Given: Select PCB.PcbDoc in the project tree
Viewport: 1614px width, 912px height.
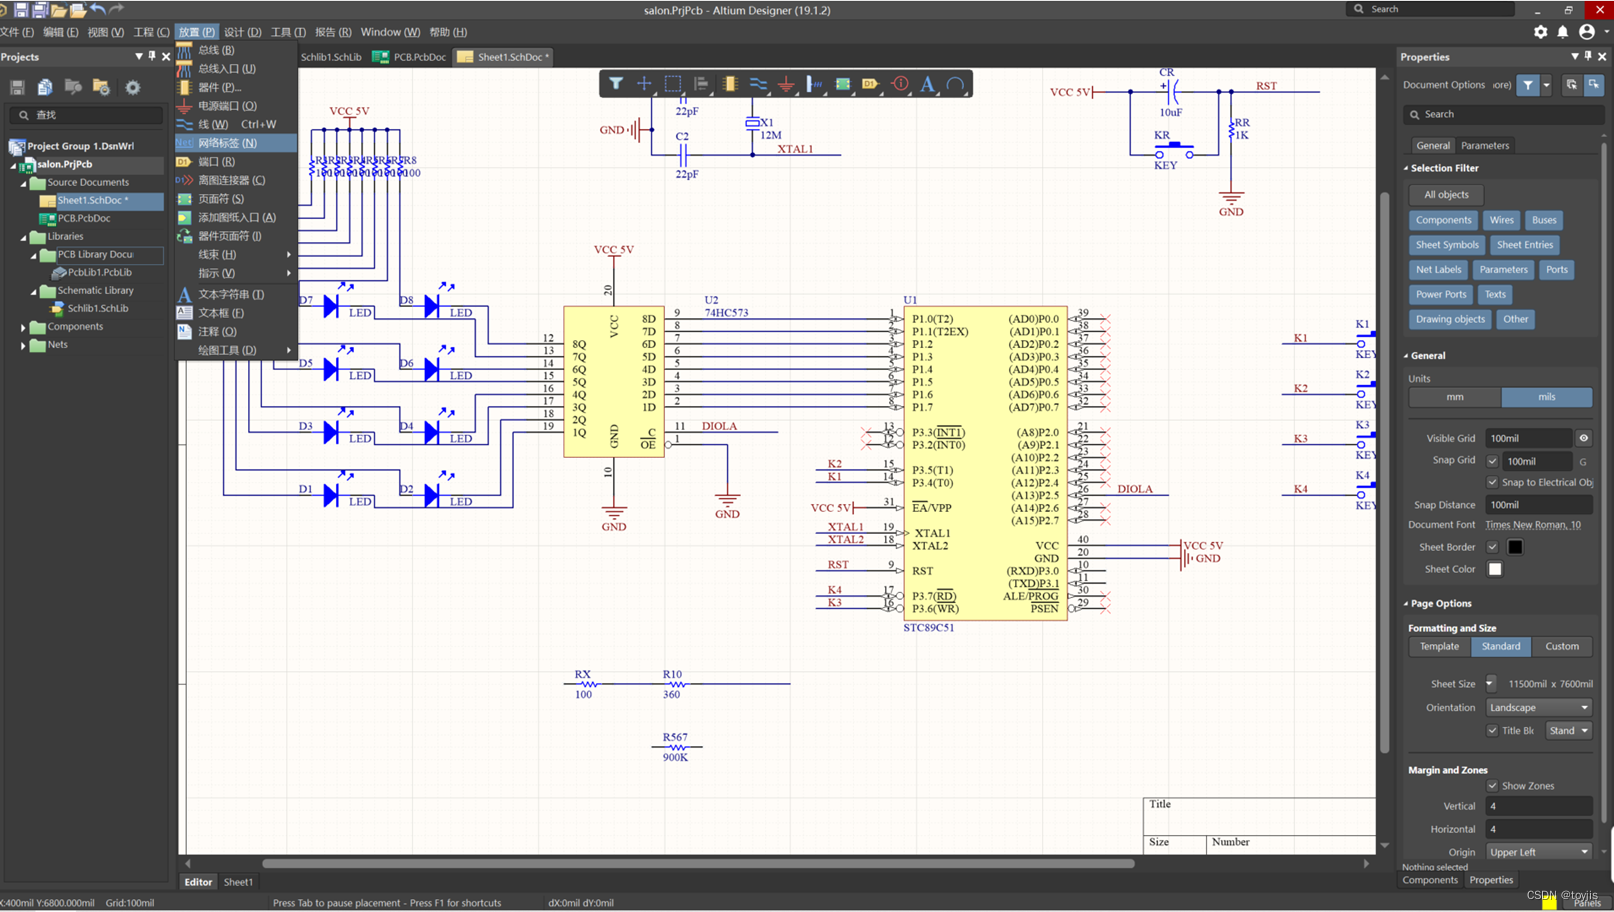Looking at the screenshot, I should coord(84,218).
